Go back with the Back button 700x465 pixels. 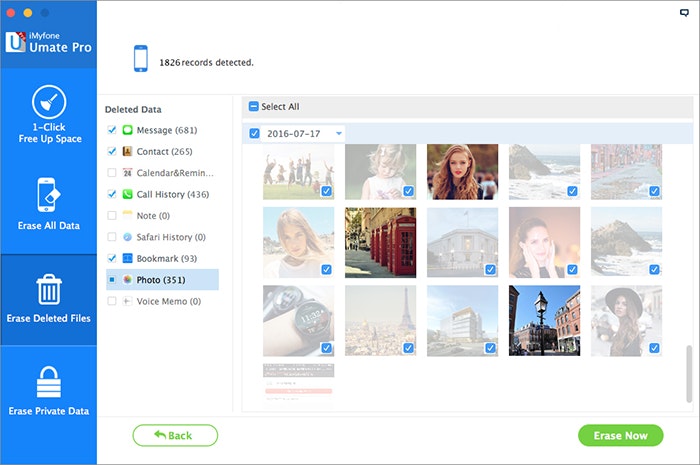click(175, 435)
